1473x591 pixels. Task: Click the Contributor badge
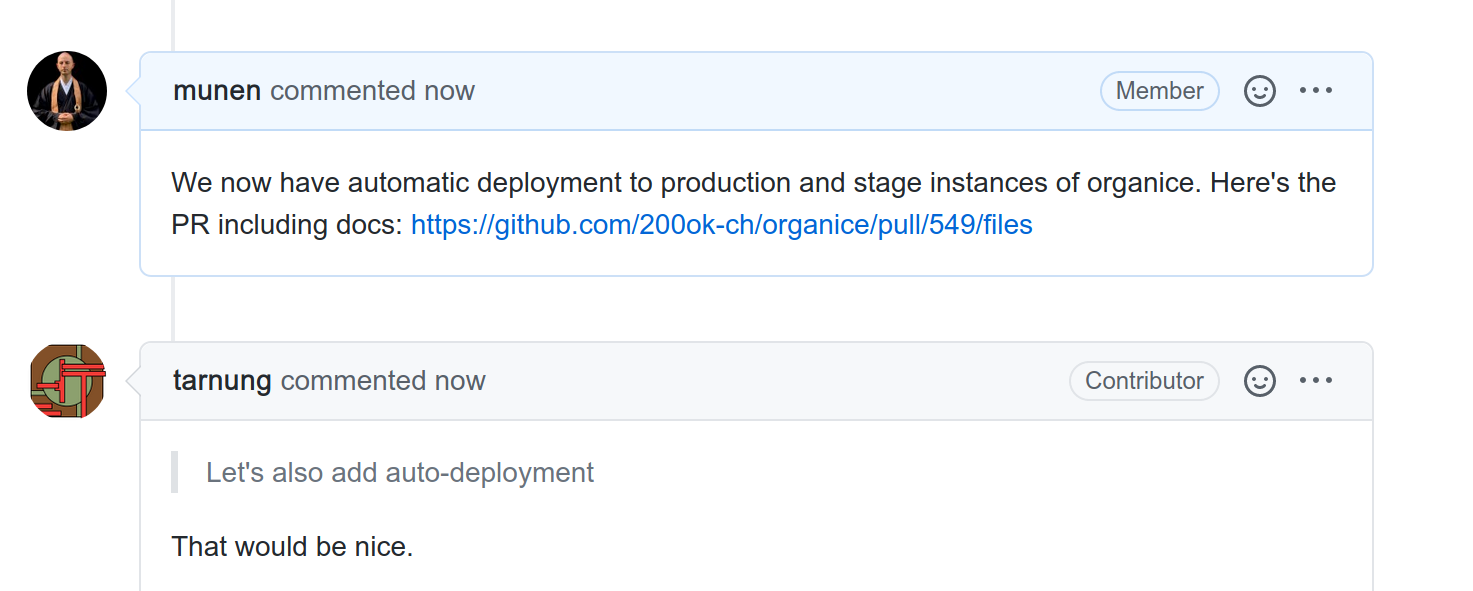(x=1144, y=381)
